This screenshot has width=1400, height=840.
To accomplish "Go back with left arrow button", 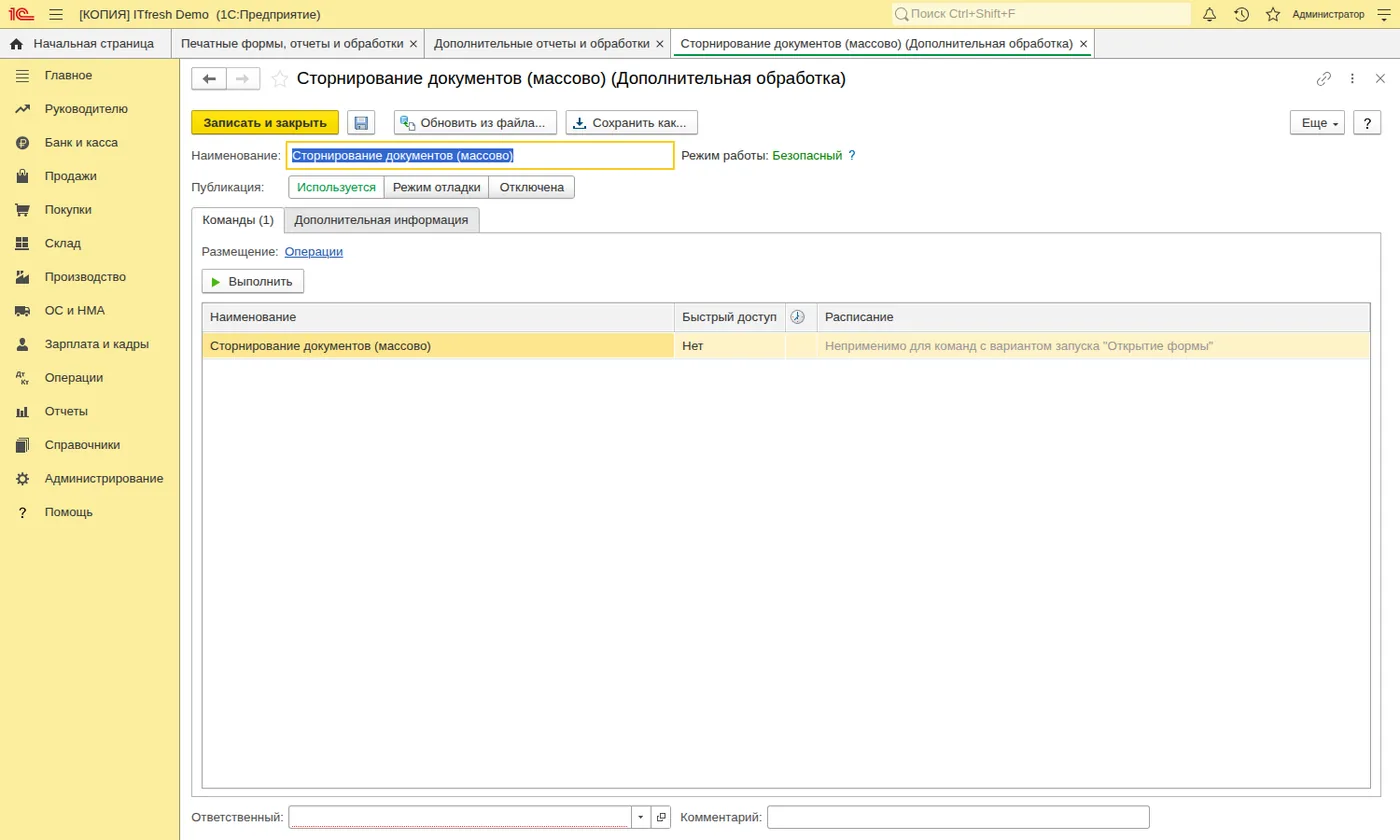I will click(209, 79).
